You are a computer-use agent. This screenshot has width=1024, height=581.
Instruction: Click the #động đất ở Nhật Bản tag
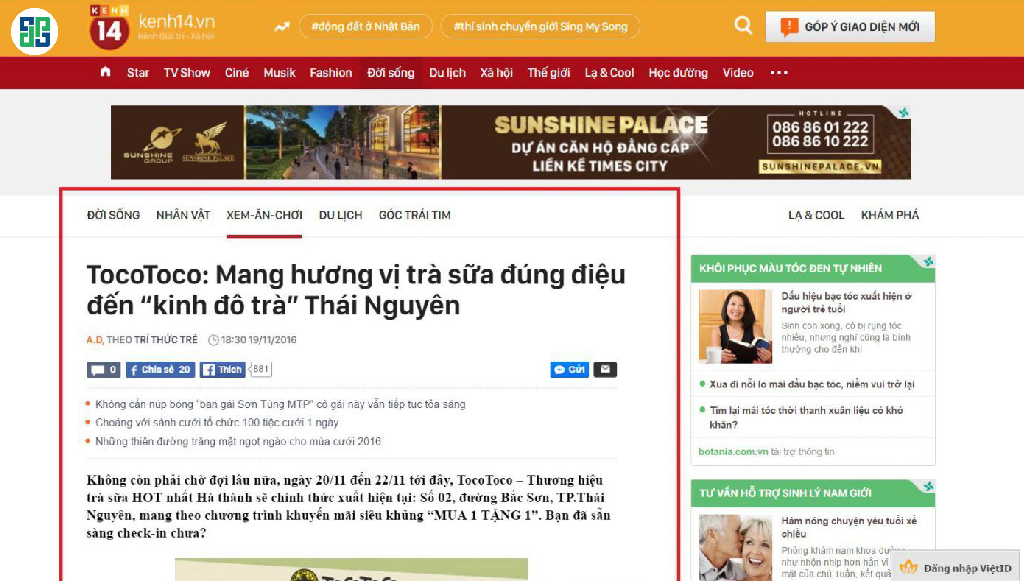365,27
